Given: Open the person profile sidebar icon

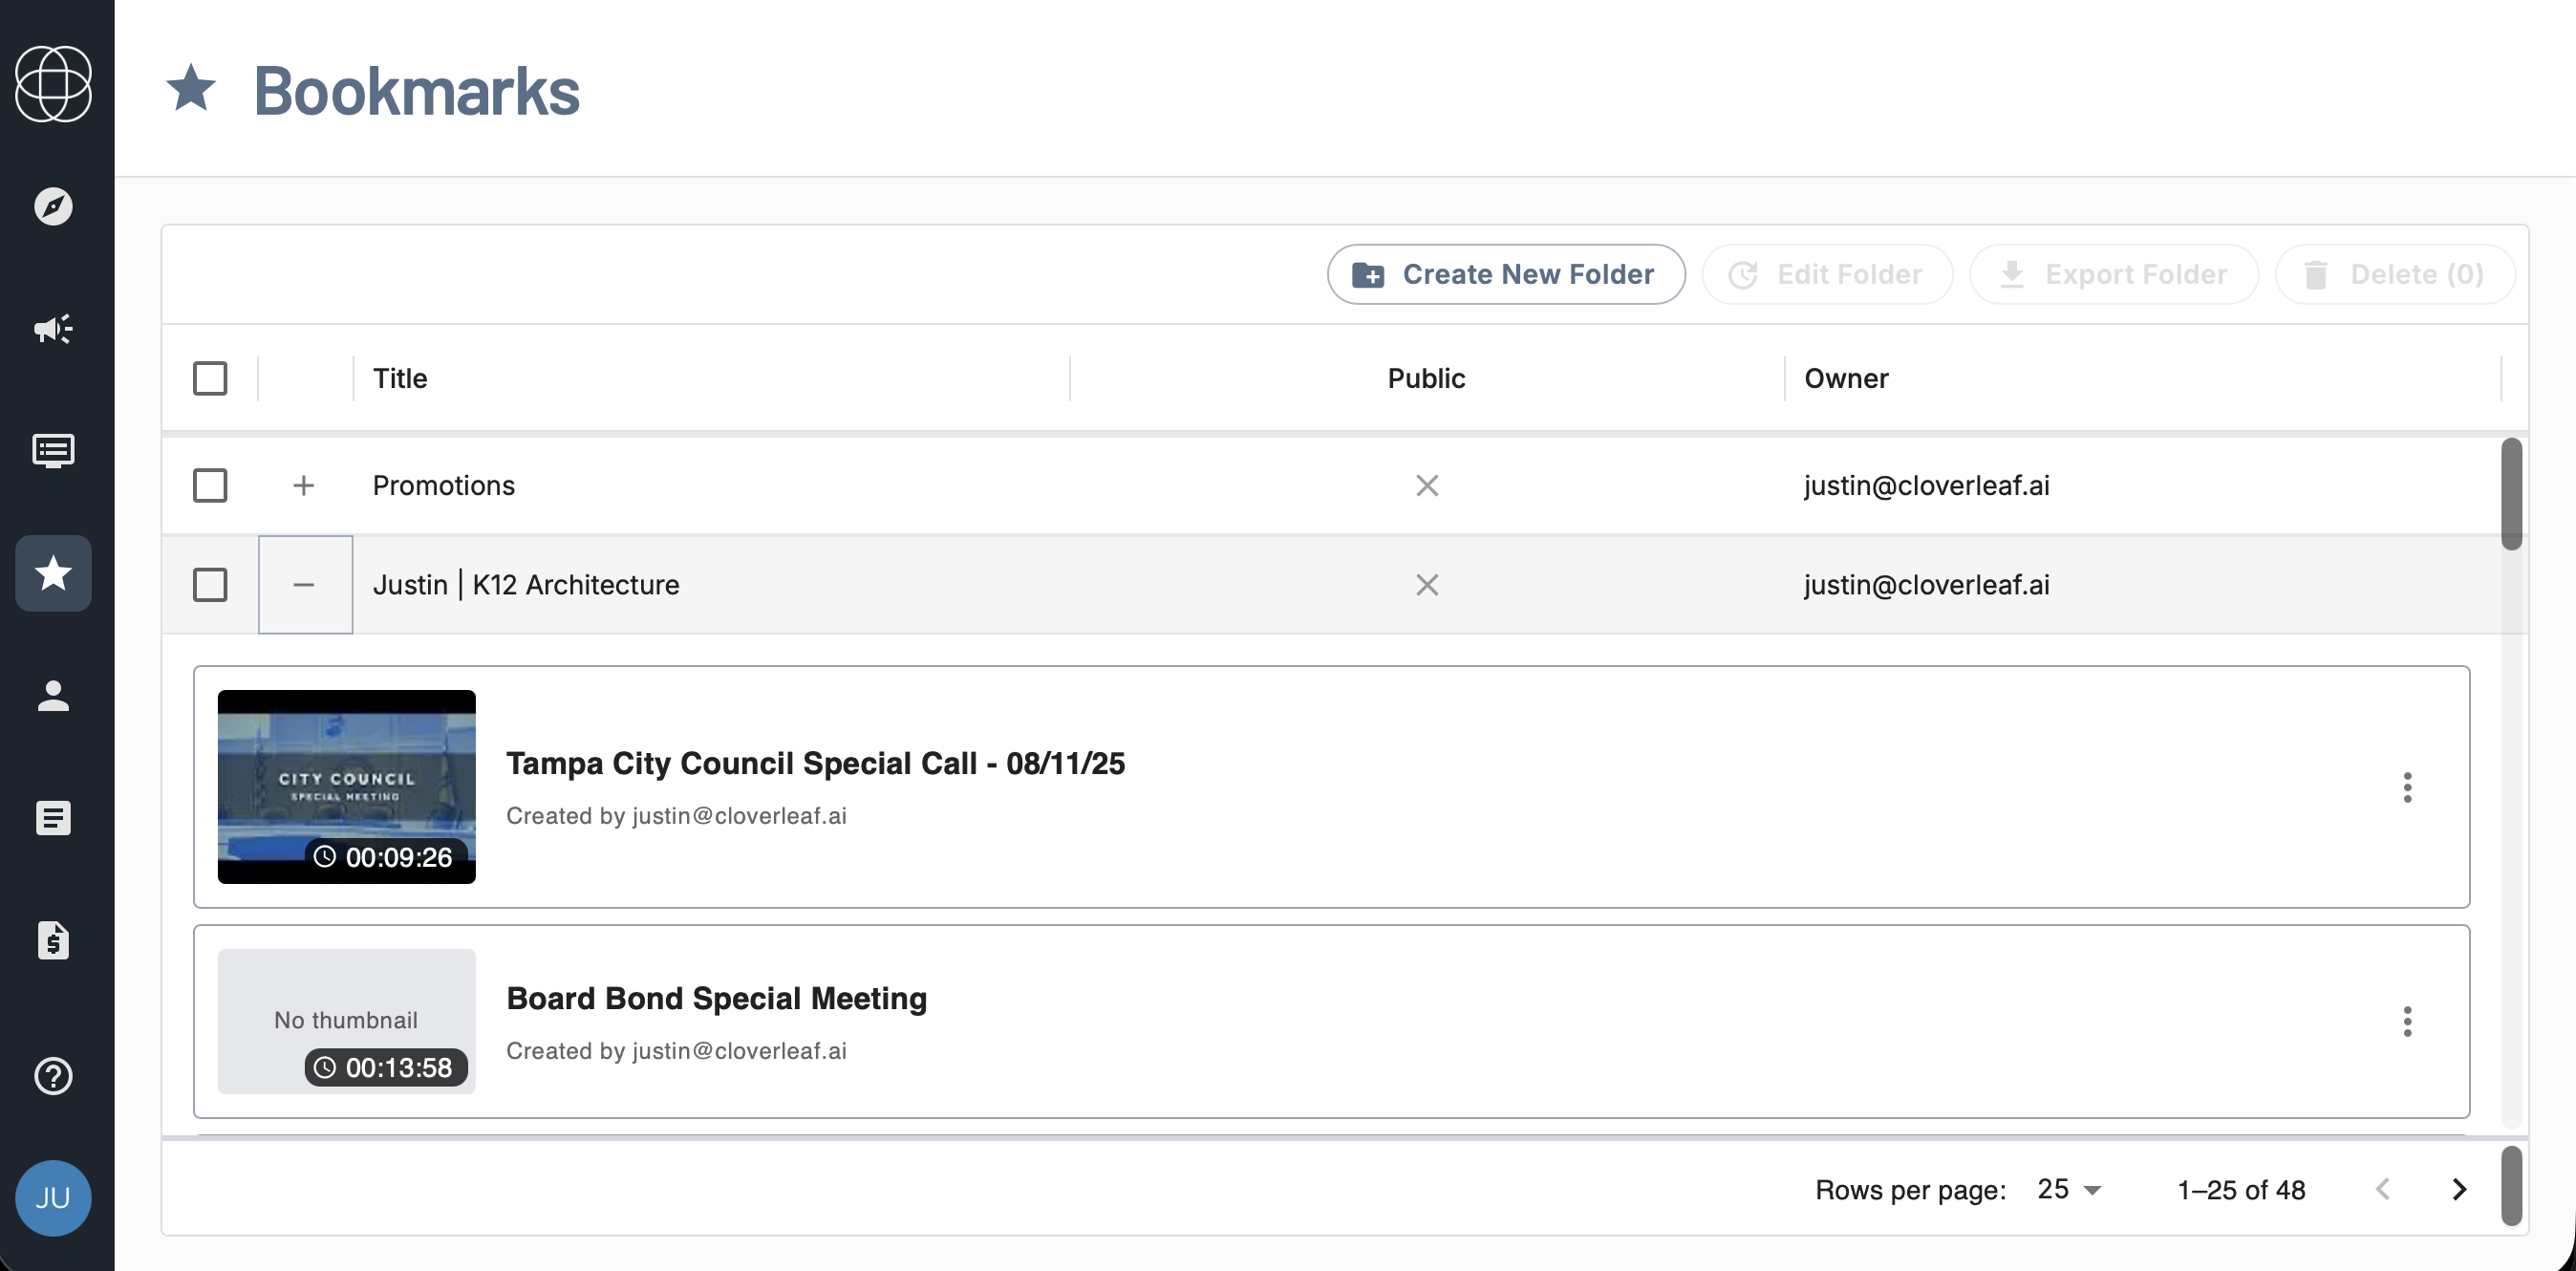Looking at the screenshot, I should coord(53,696).
